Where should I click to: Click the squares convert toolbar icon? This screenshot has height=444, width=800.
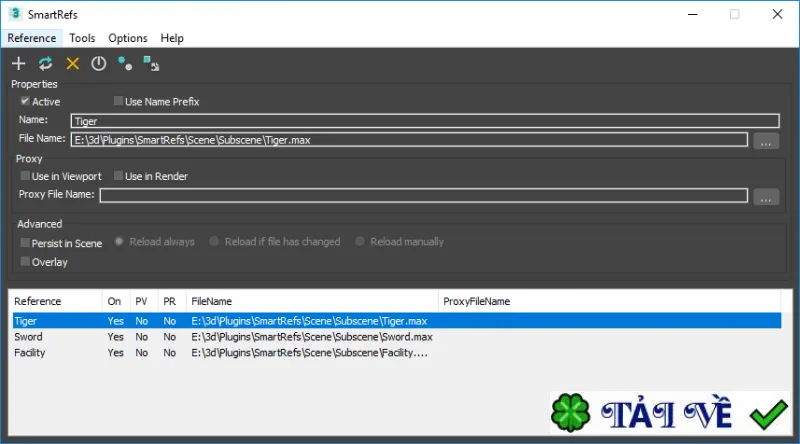point(151,64)
